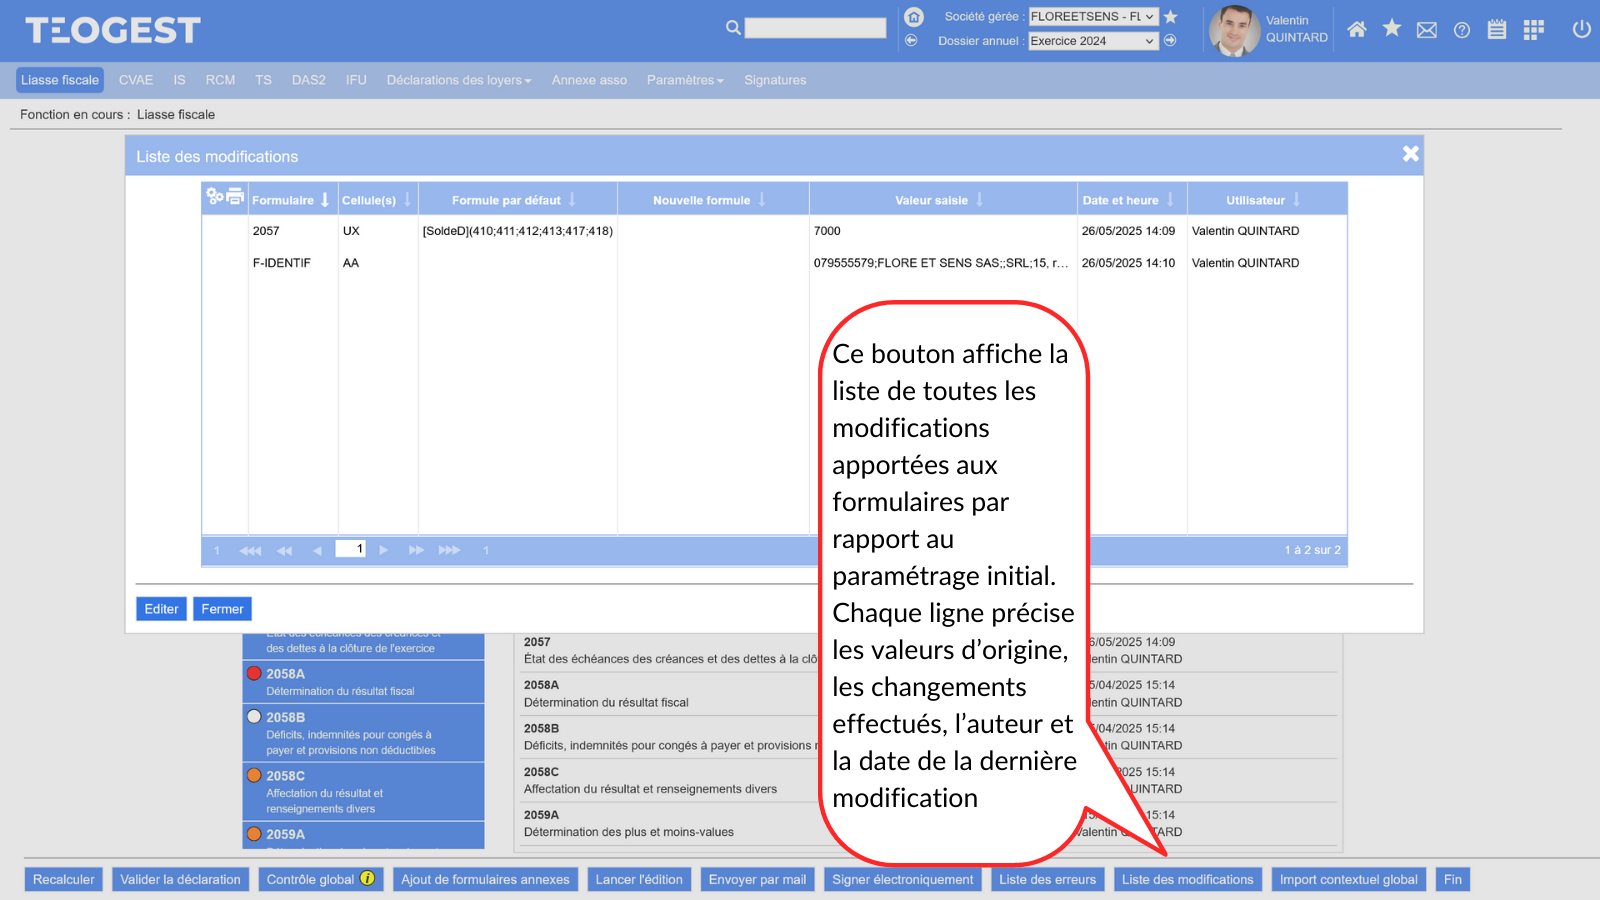
Task: Click the search magnifier icon
Action: tap(733, 28)
